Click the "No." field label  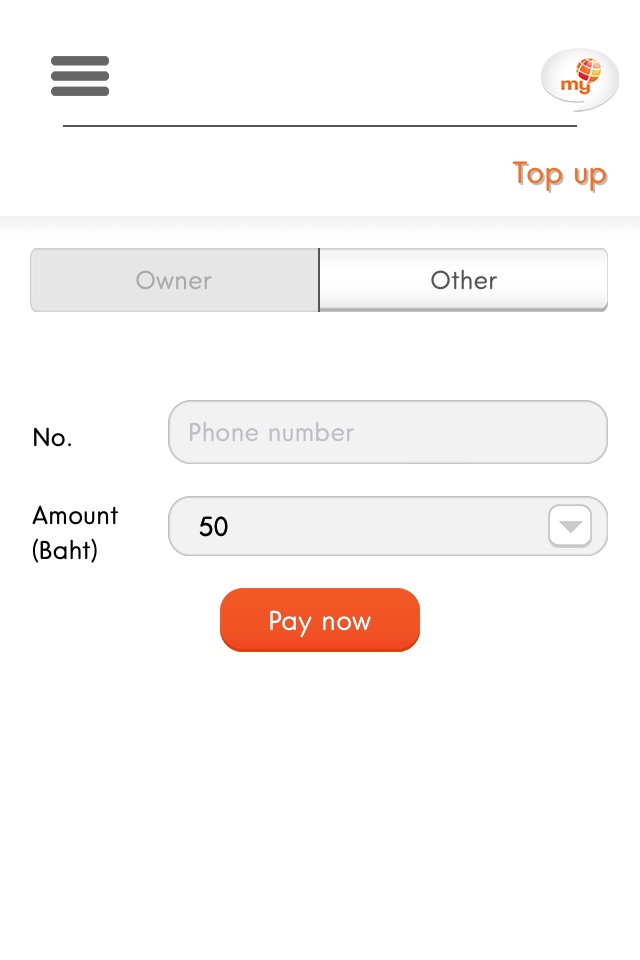(52, 437)
